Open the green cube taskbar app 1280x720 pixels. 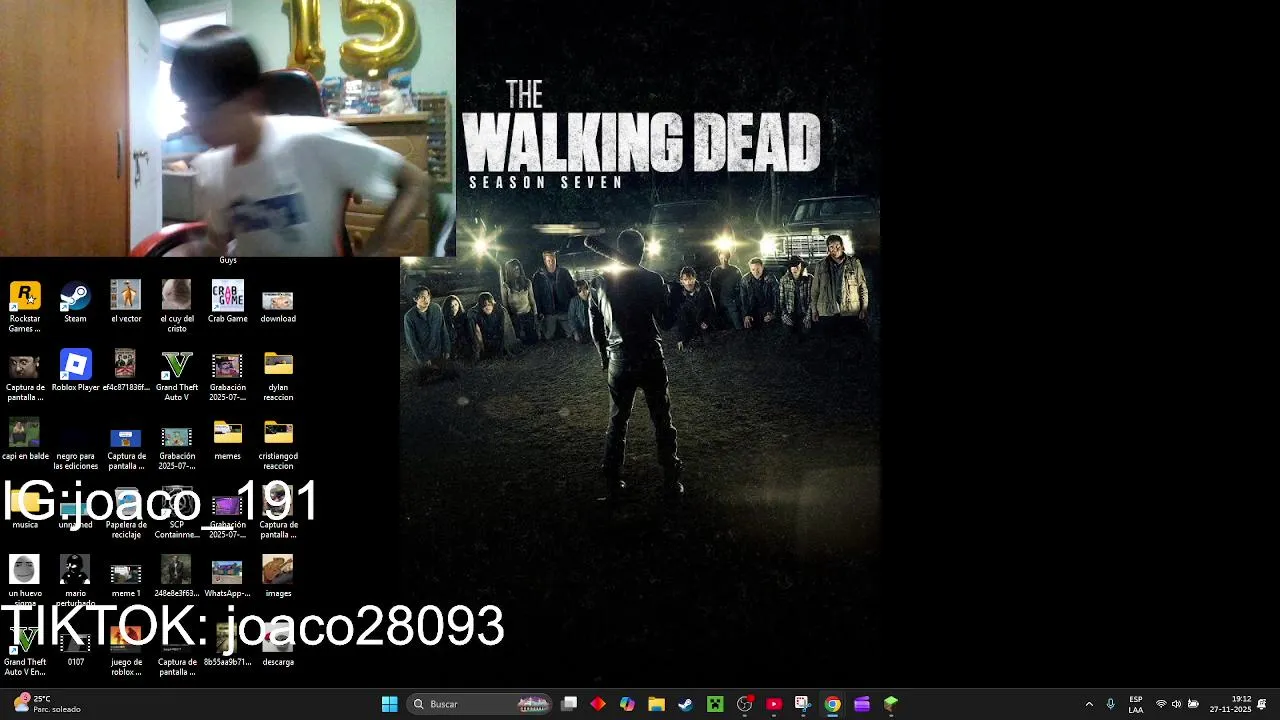click(890, 704)
